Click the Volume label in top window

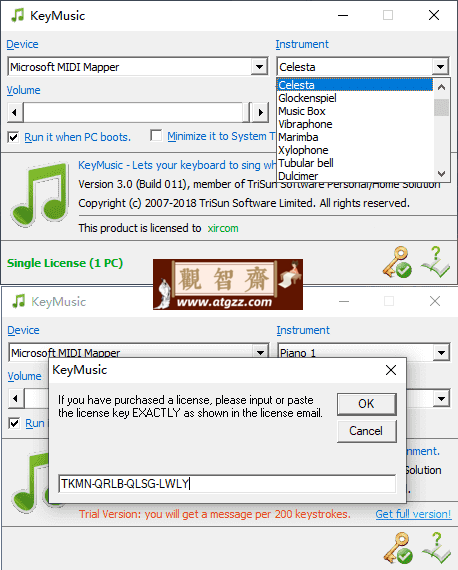23,90
